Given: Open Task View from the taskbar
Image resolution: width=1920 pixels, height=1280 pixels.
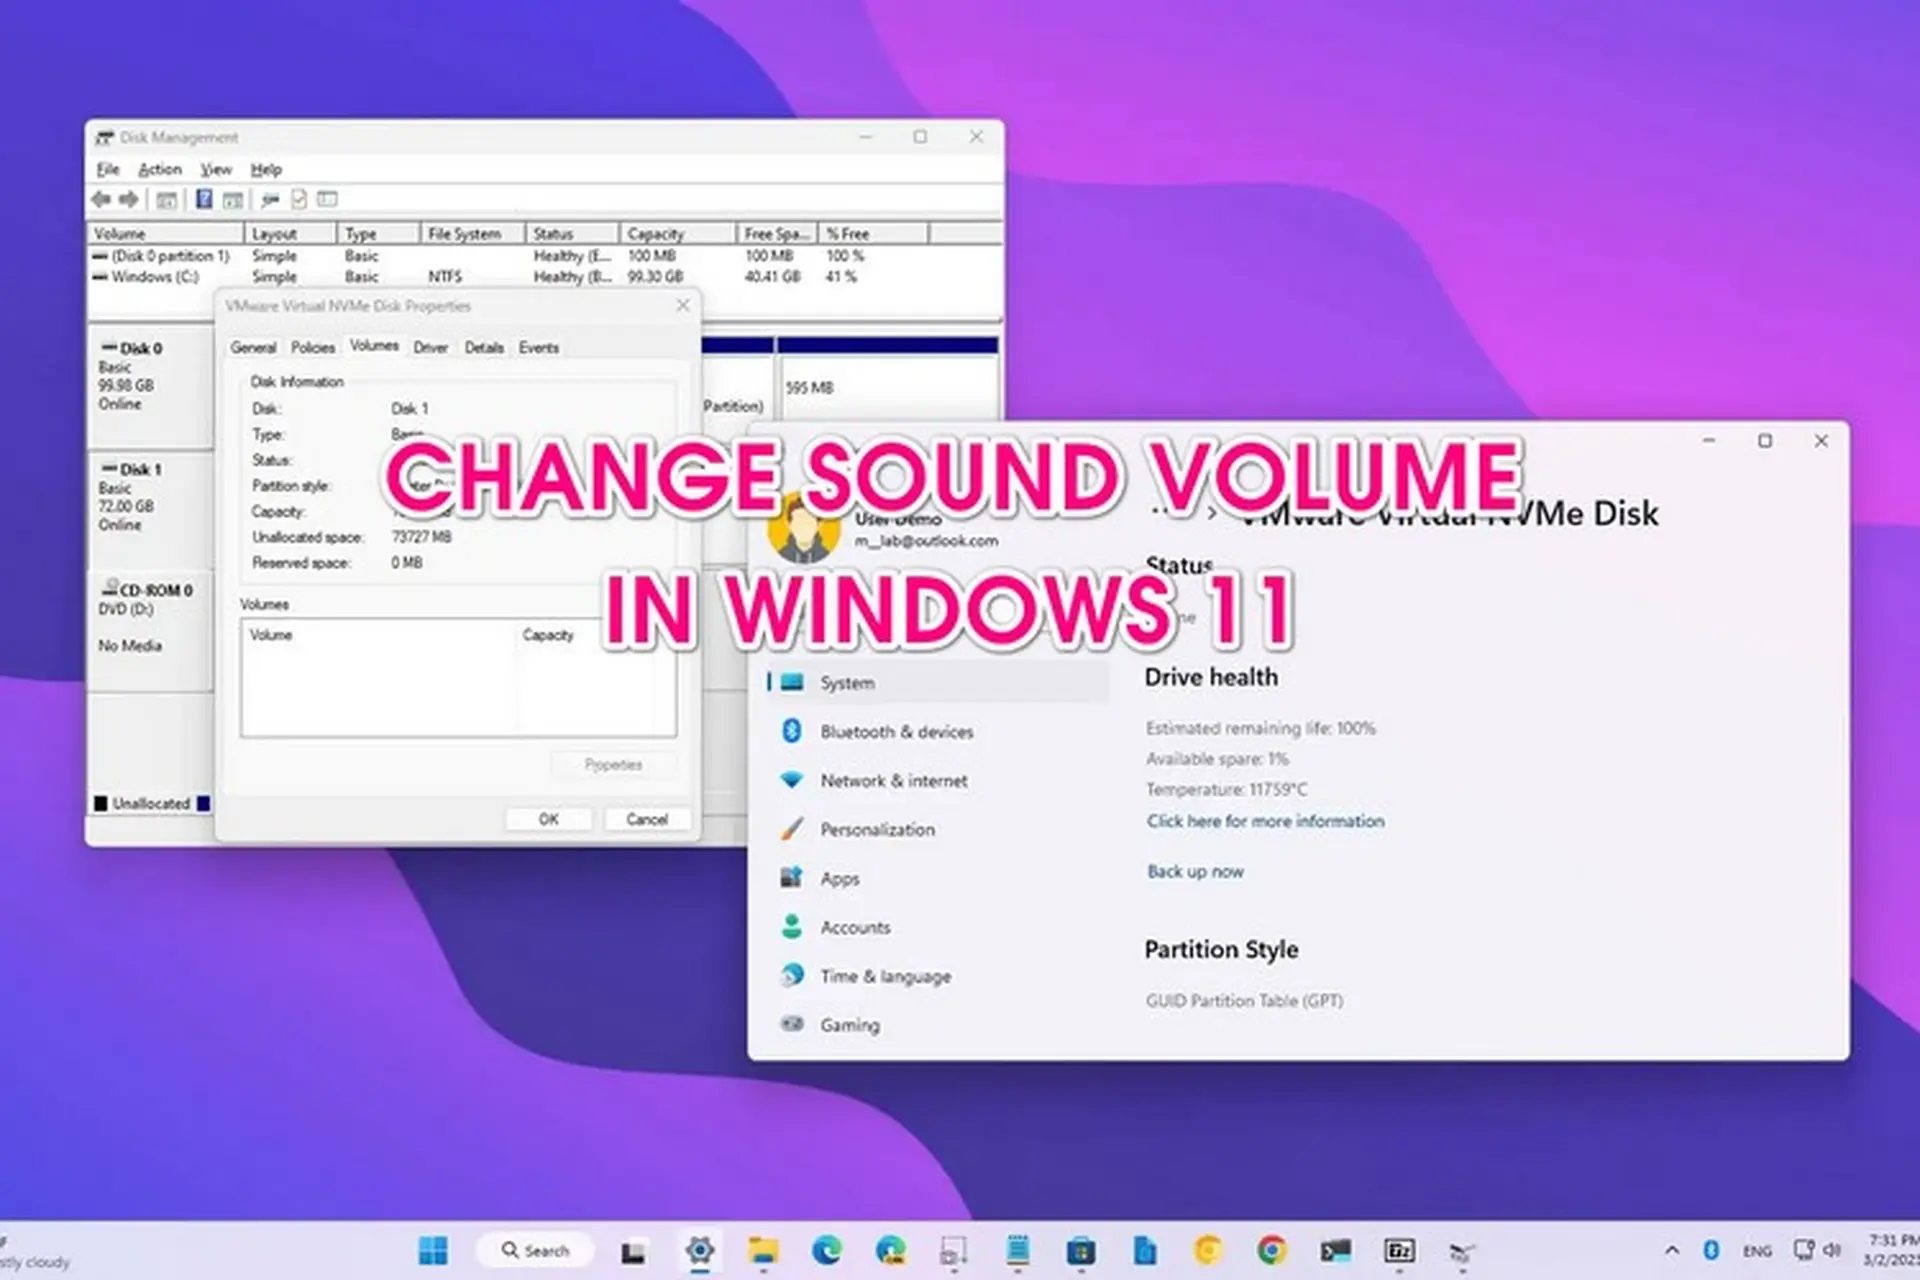Looking at the screenshot, I should click(632, 1251).
